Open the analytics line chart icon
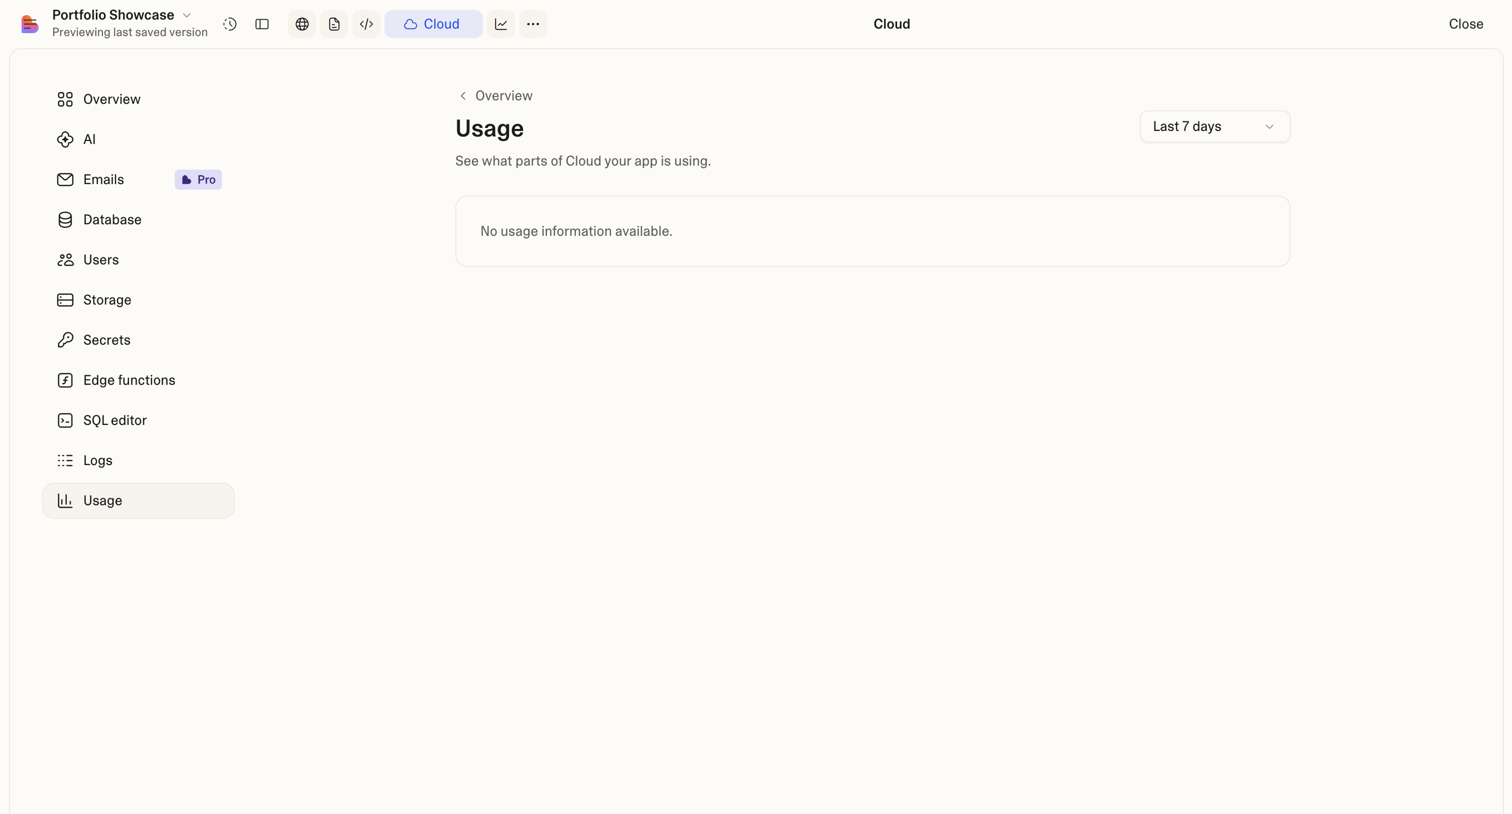The width and height of the screenshot is (1512, 814). click(x=501, y=24)
